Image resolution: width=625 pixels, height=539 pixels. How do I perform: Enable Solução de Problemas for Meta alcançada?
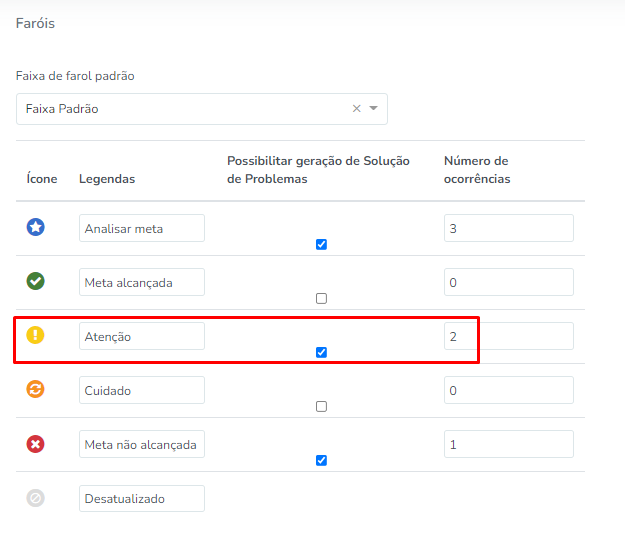coord(321,298)
